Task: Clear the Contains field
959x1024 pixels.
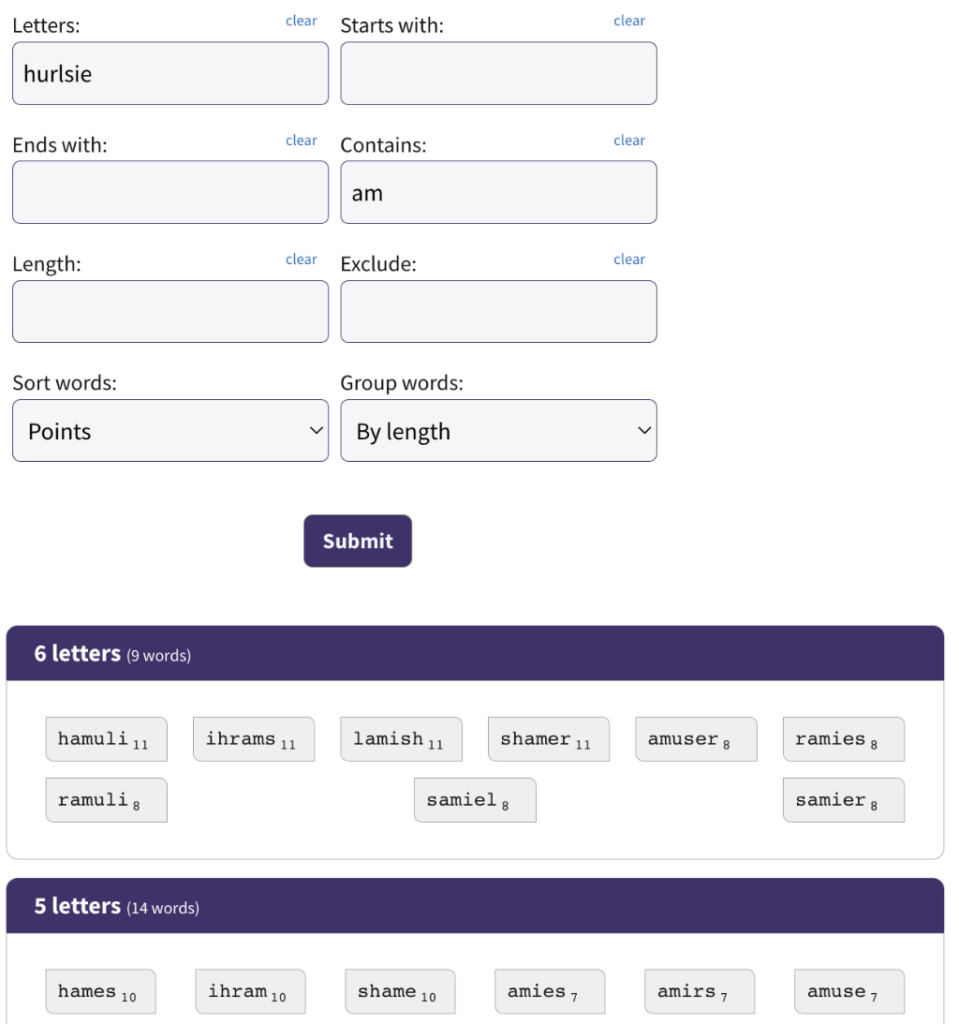Action: point(628,140)
